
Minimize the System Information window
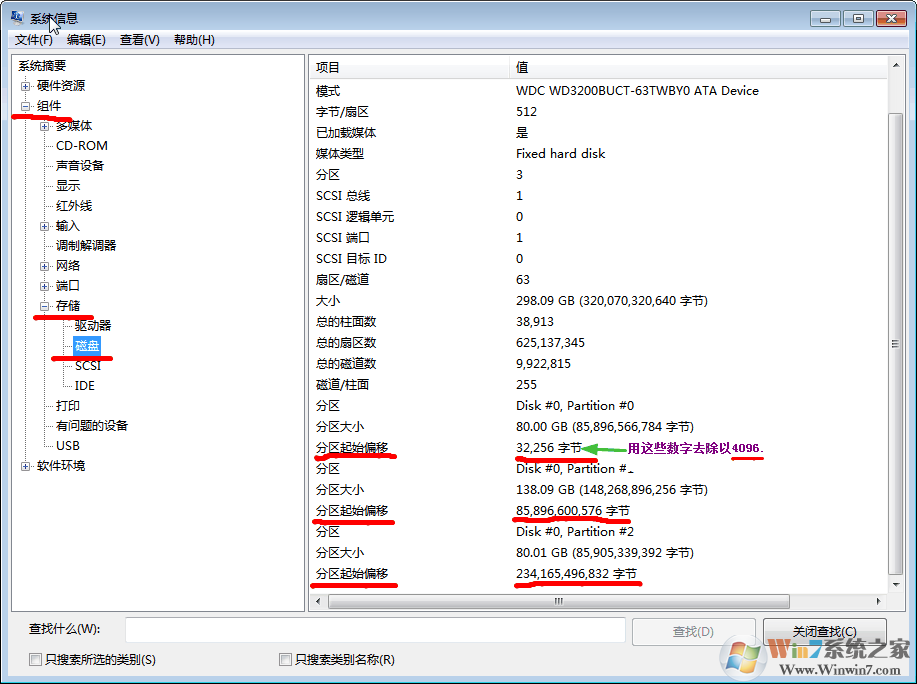pyautogui.click(x=825, y=19)
